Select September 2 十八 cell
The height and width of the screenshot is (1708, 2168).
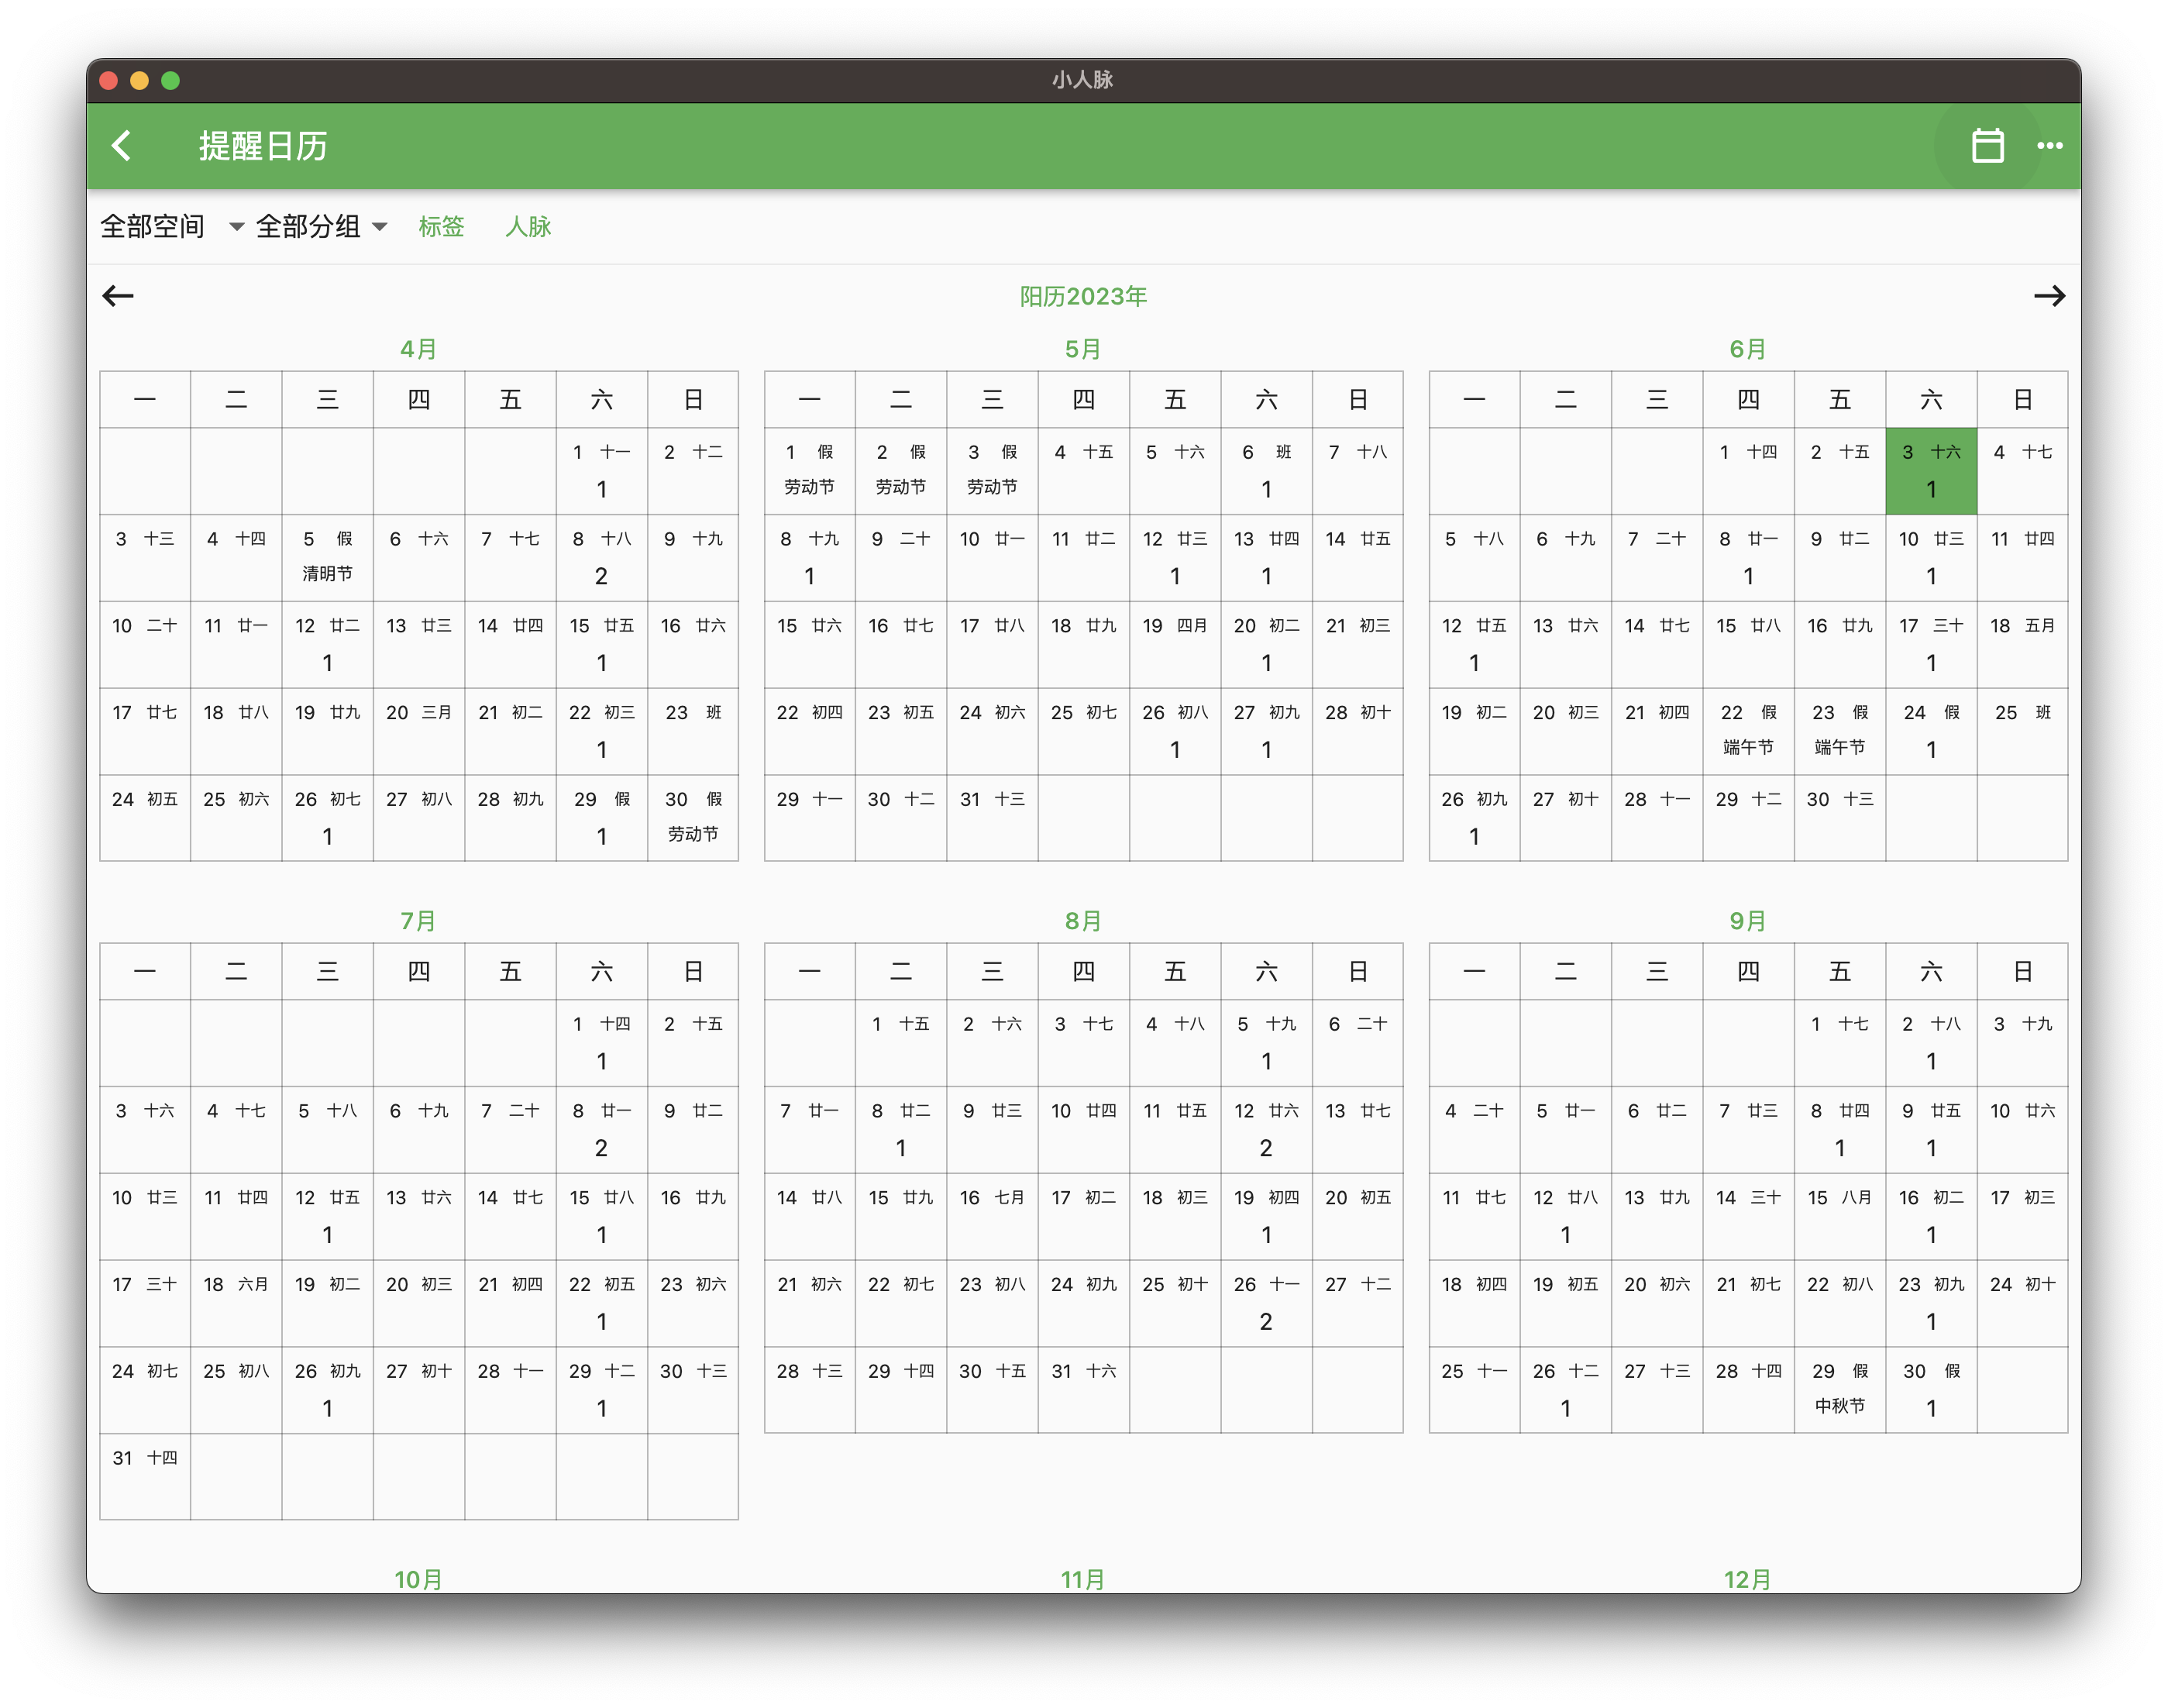pos(1931,1043)
